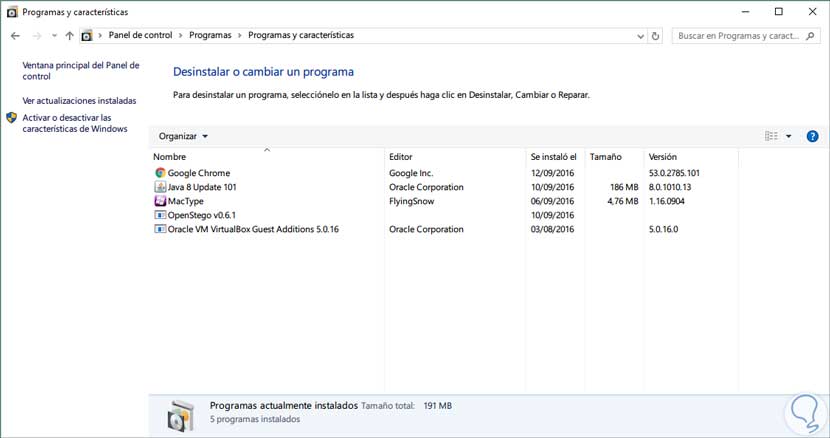The width and height of the screenshot is (830, 438).
Task: Select the Google Chrome entry
Action: pos(199,173)
